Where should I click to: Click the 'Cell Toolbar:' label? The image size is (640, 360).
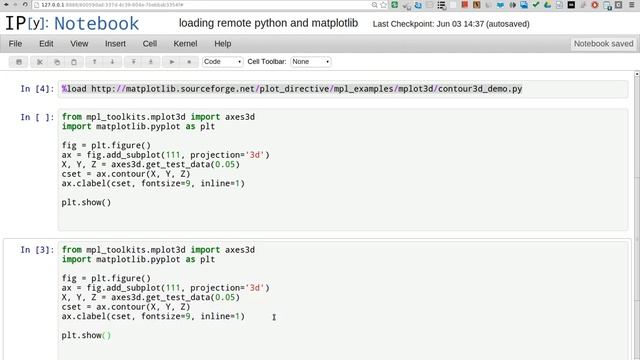(267, 62)
